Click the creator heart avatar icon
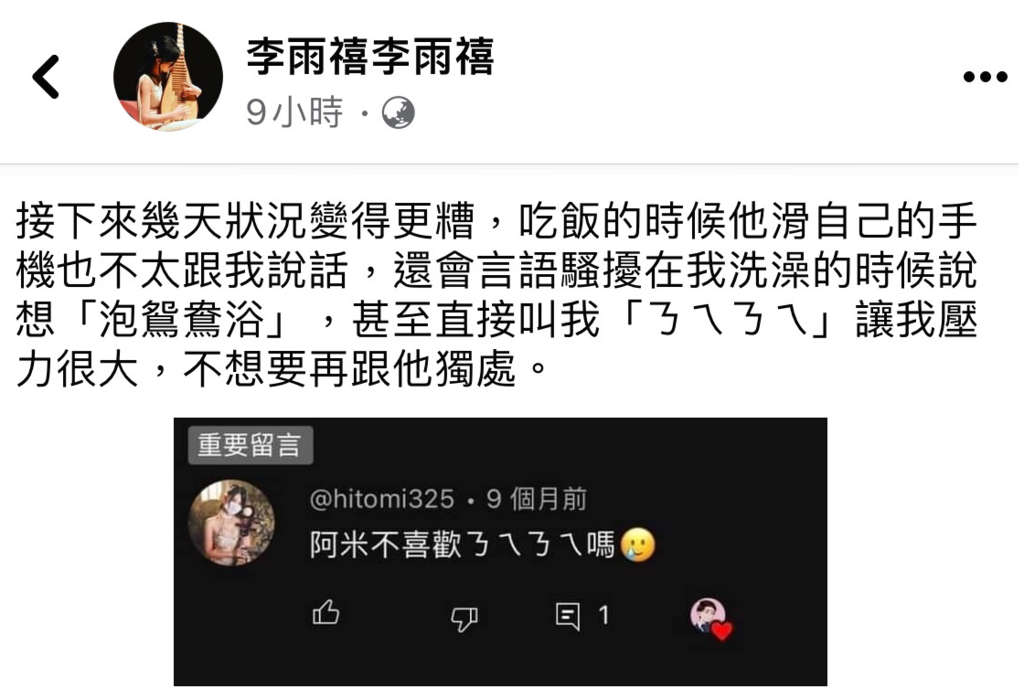1024x689 pixels. pyautogui.click(x=711, y=618)
